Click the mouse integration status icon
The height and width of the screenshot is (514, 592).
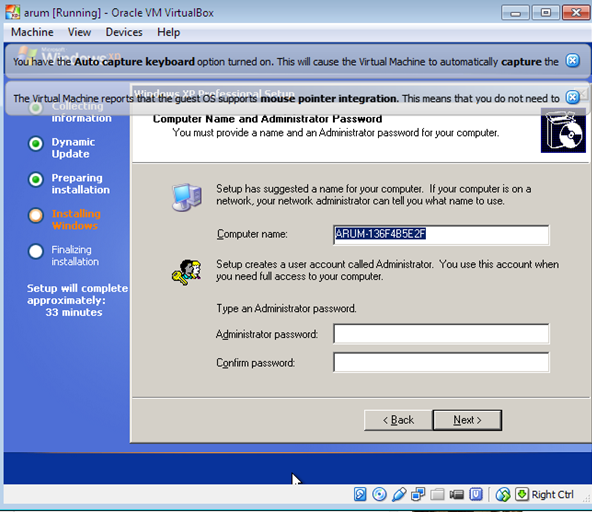point(503,494)
